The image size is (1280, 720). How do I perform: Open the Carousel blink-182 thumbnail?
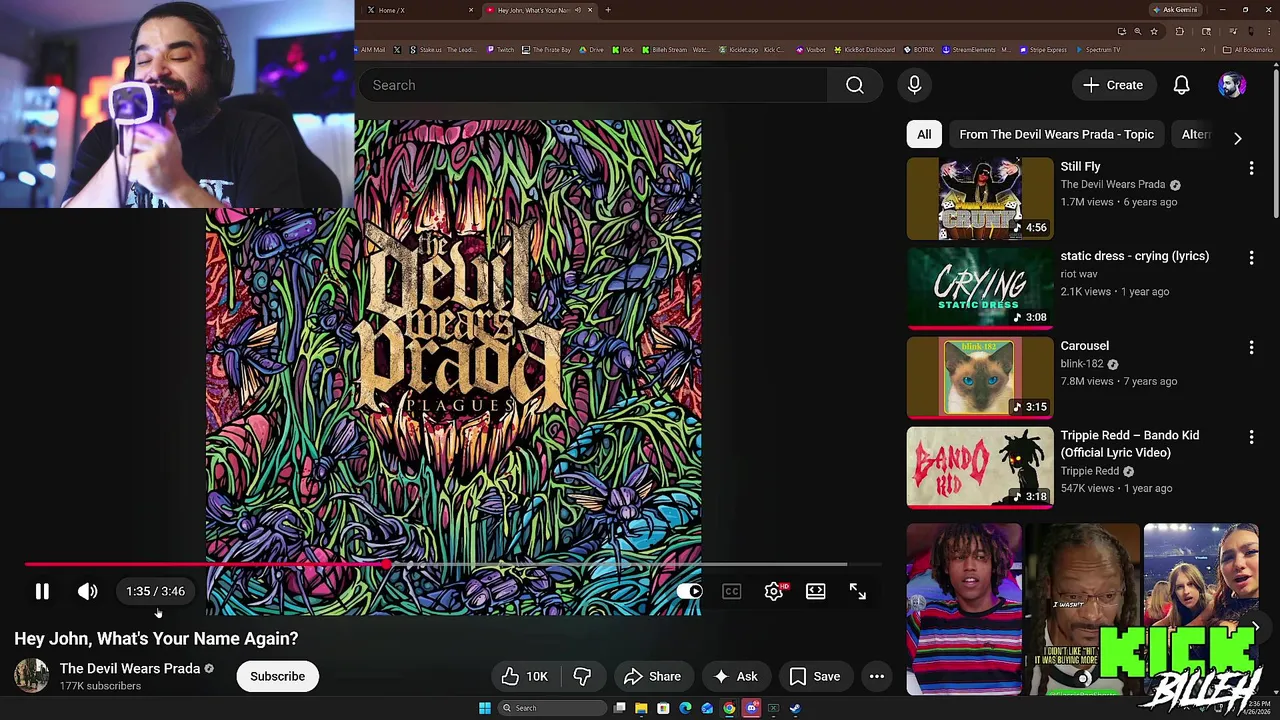click(980, 378)
